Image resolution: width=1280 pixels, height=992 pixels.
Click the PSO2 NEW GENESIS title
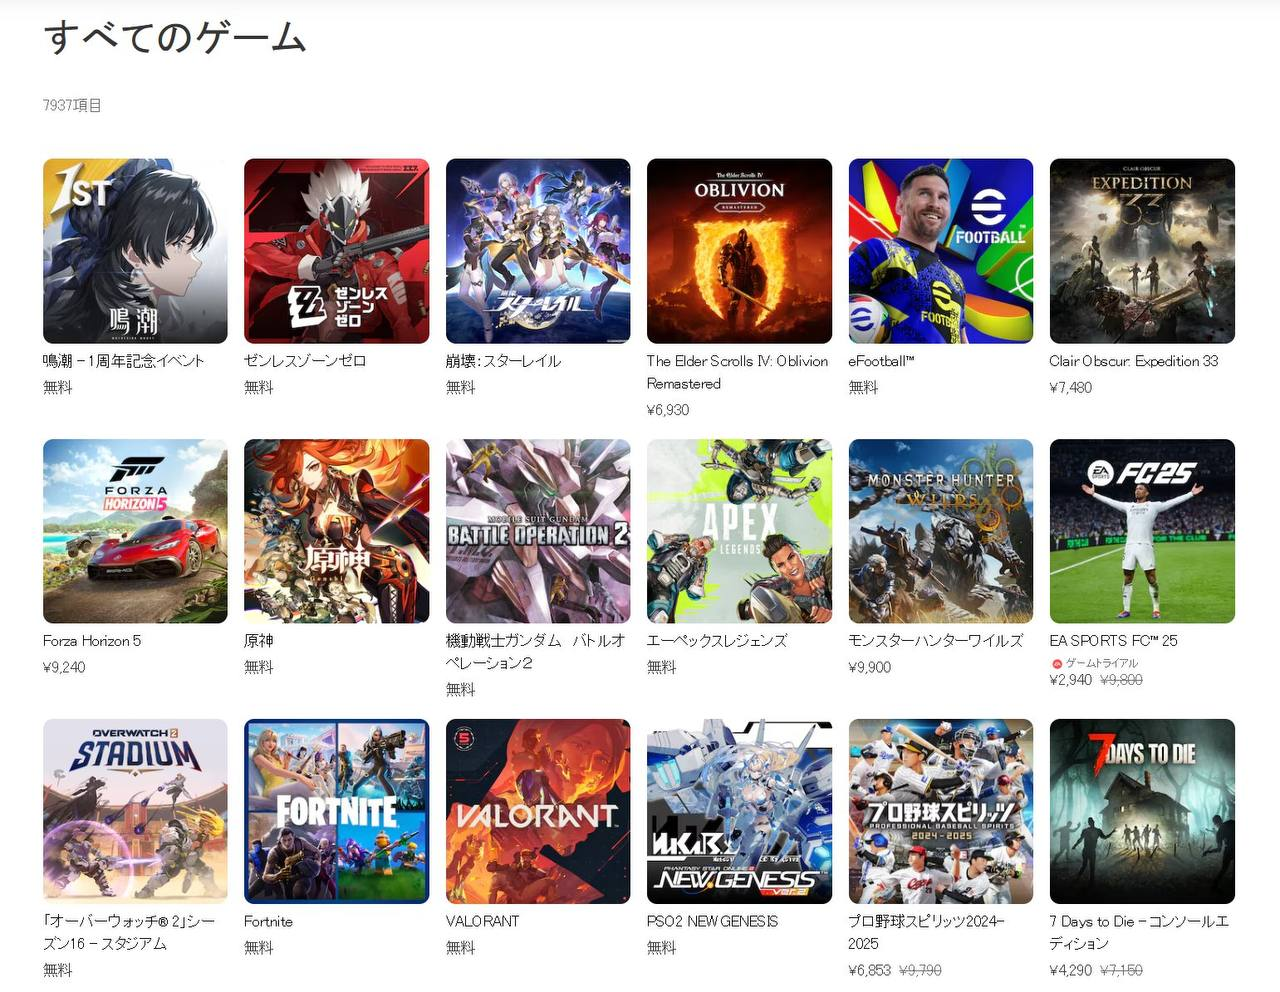click(x=712, y=921)
